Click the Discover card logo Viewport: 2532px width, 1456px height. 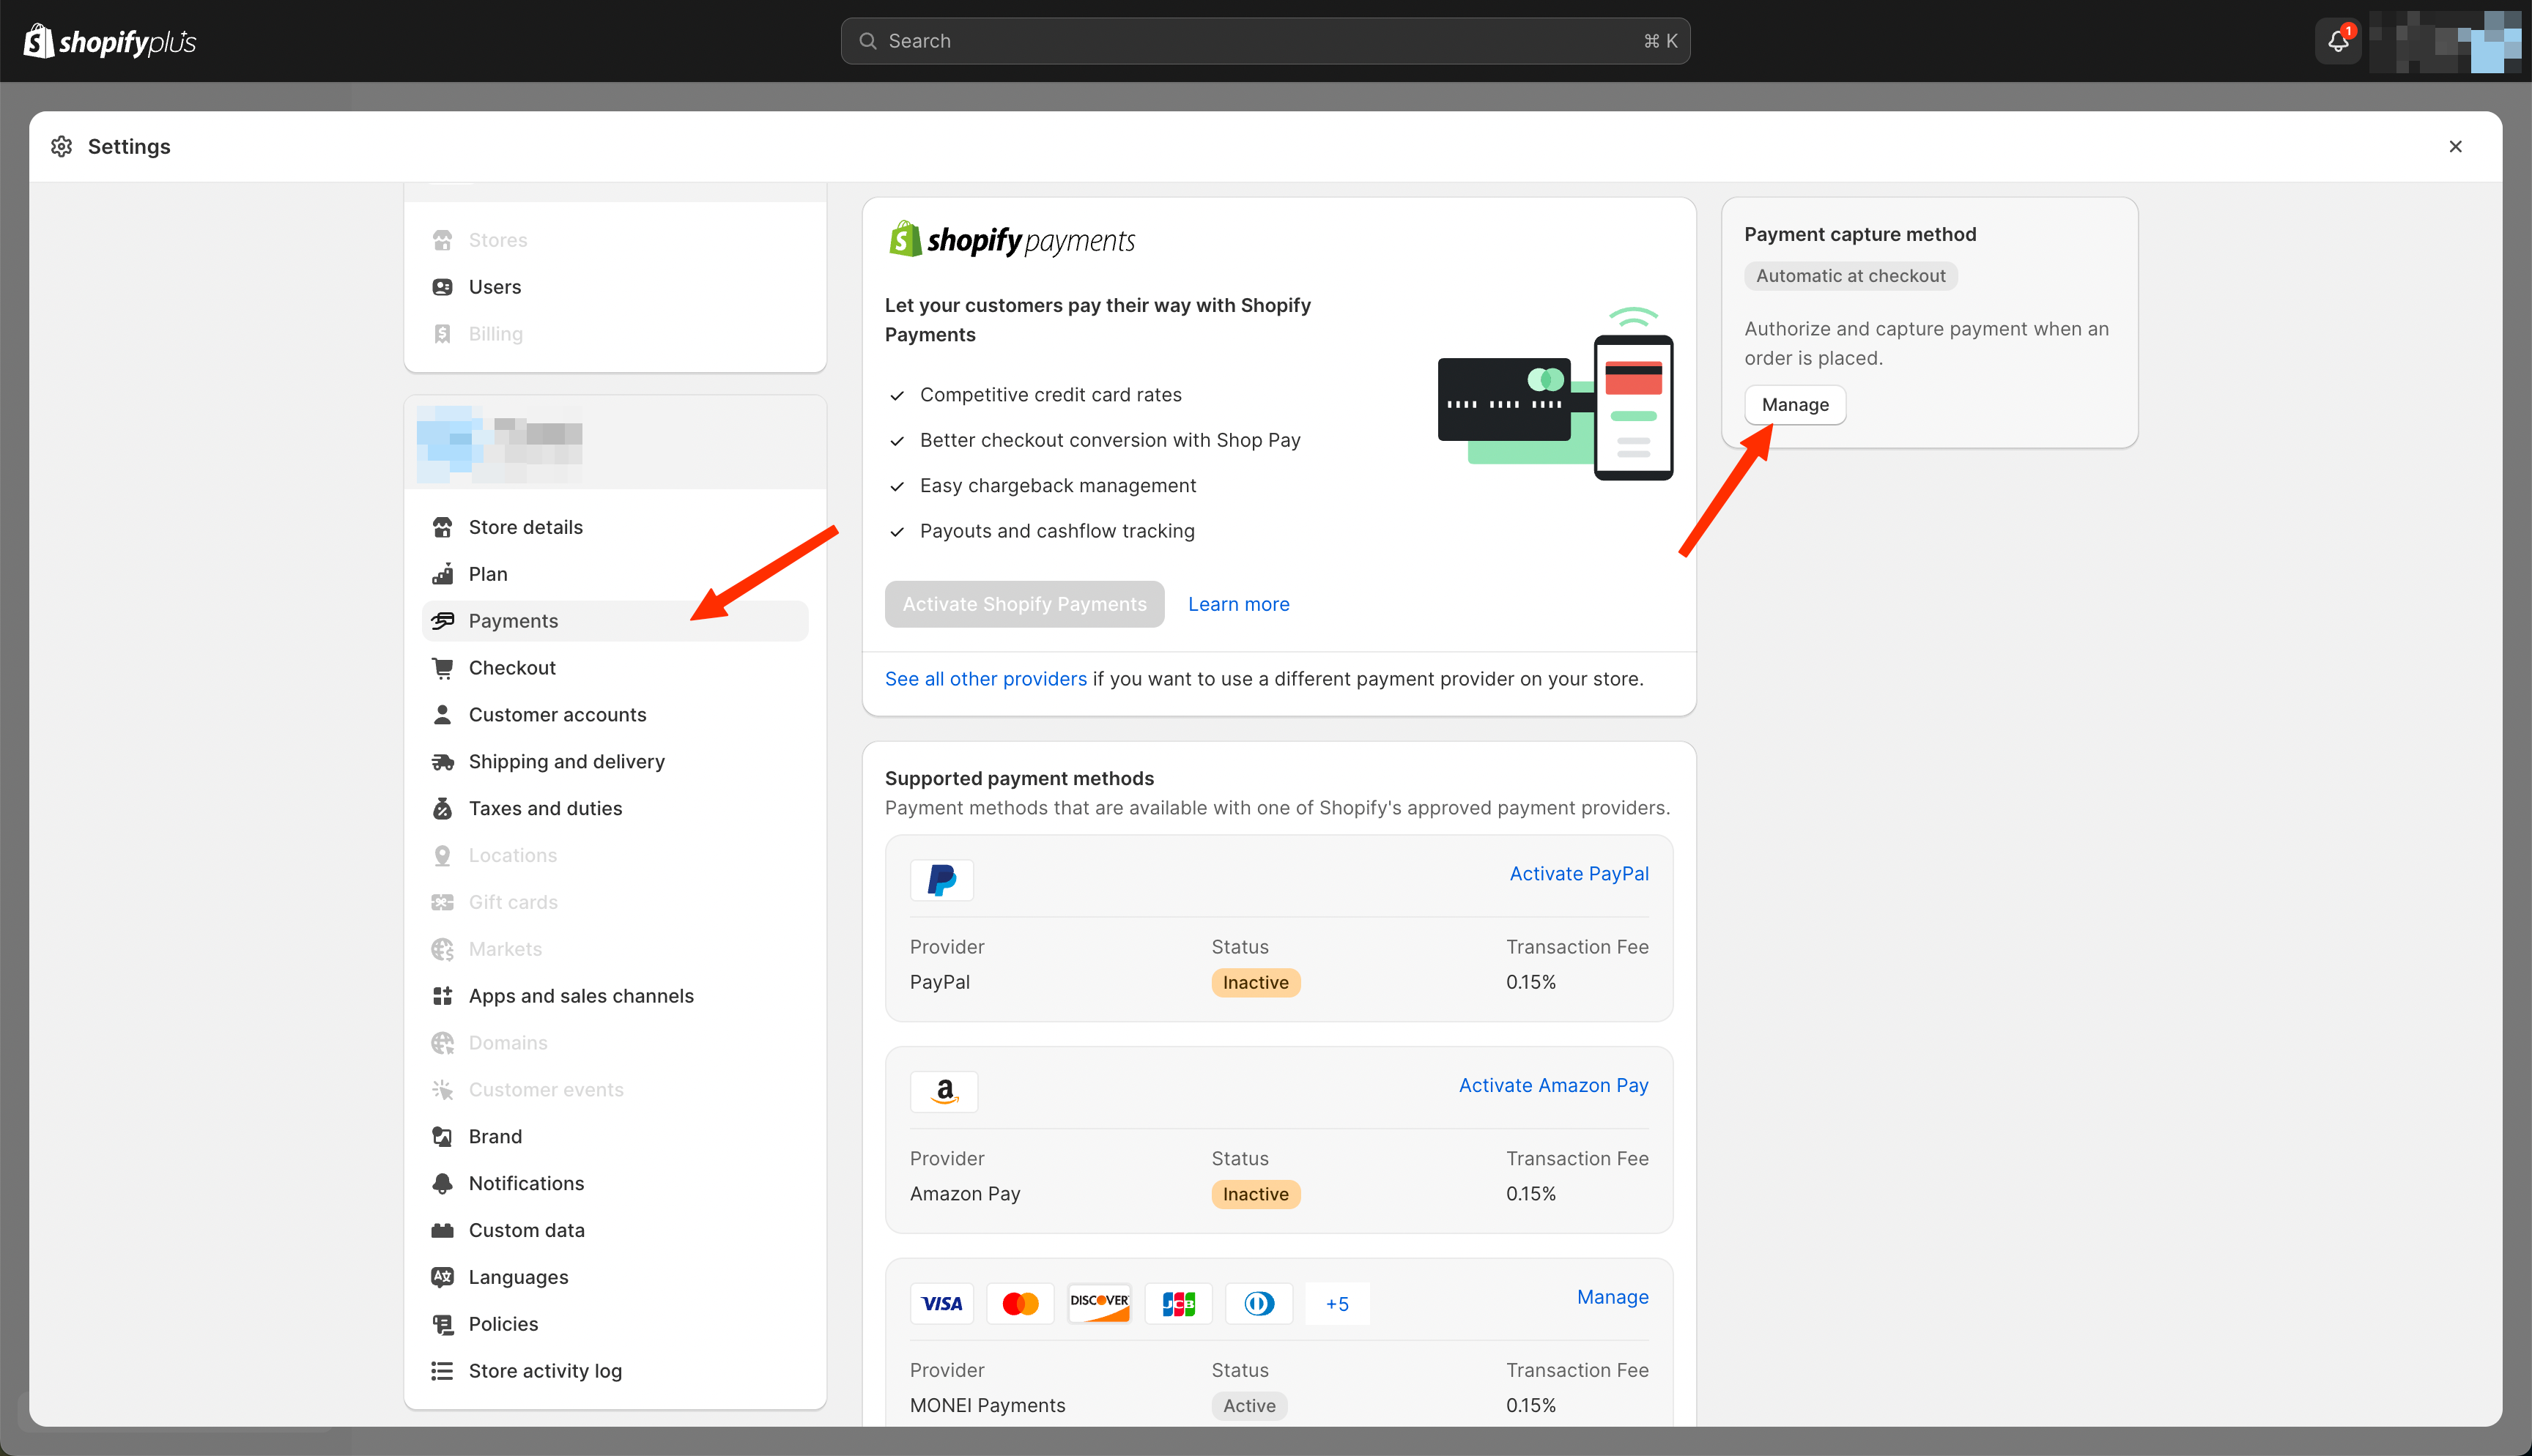pyautogui.click(x=1099, y=1304)
